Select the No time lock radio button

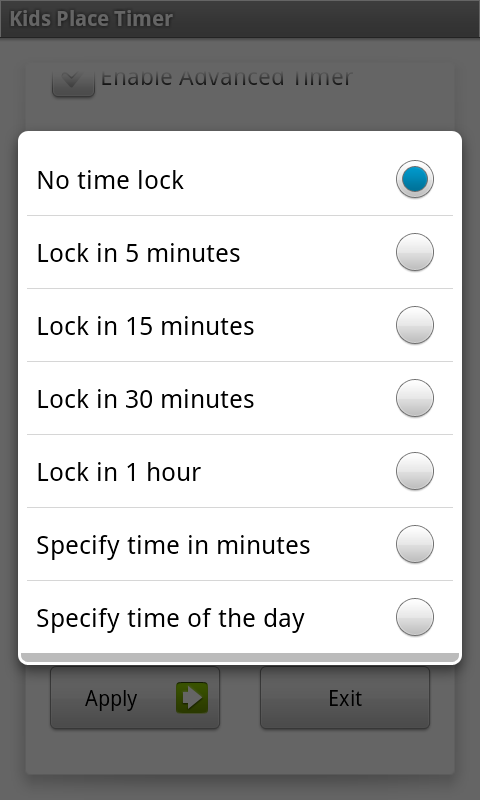415,179
